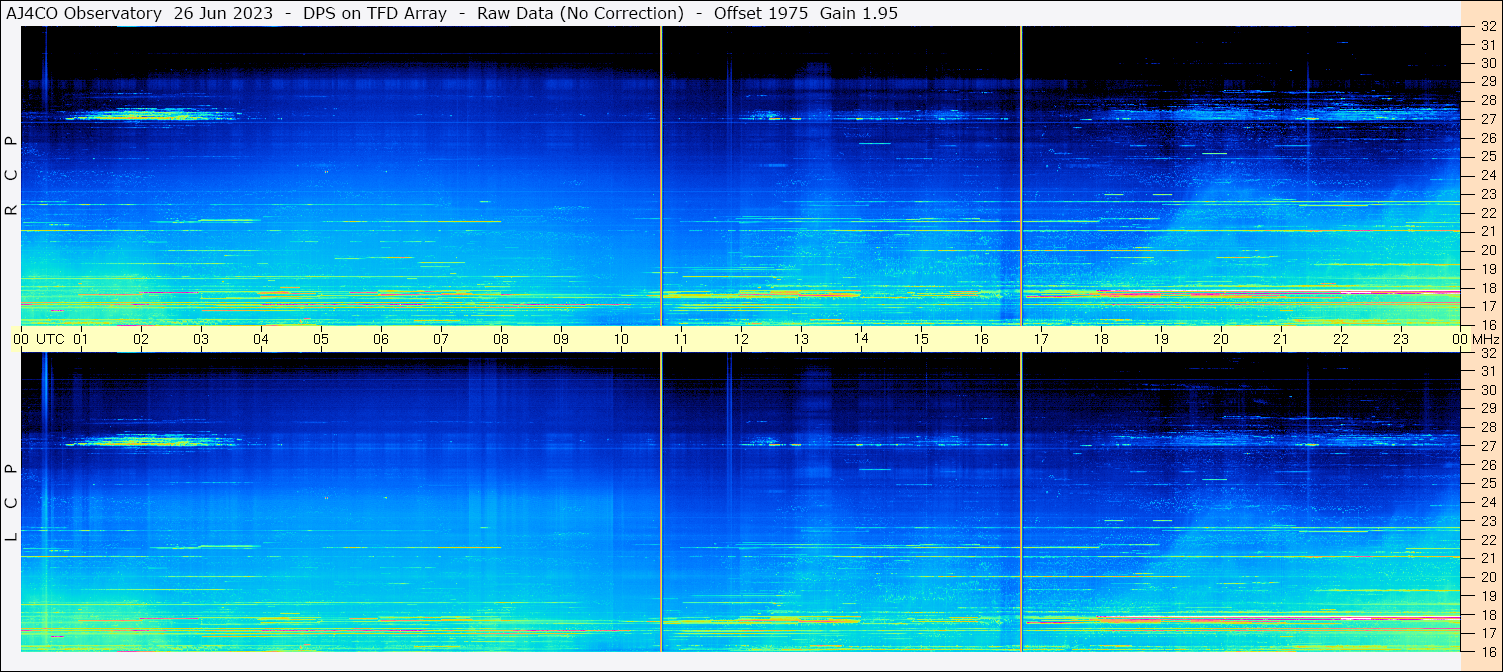Click the 10 hour tick label
This screenshot has height=672, width=1503.
[621, 339]
